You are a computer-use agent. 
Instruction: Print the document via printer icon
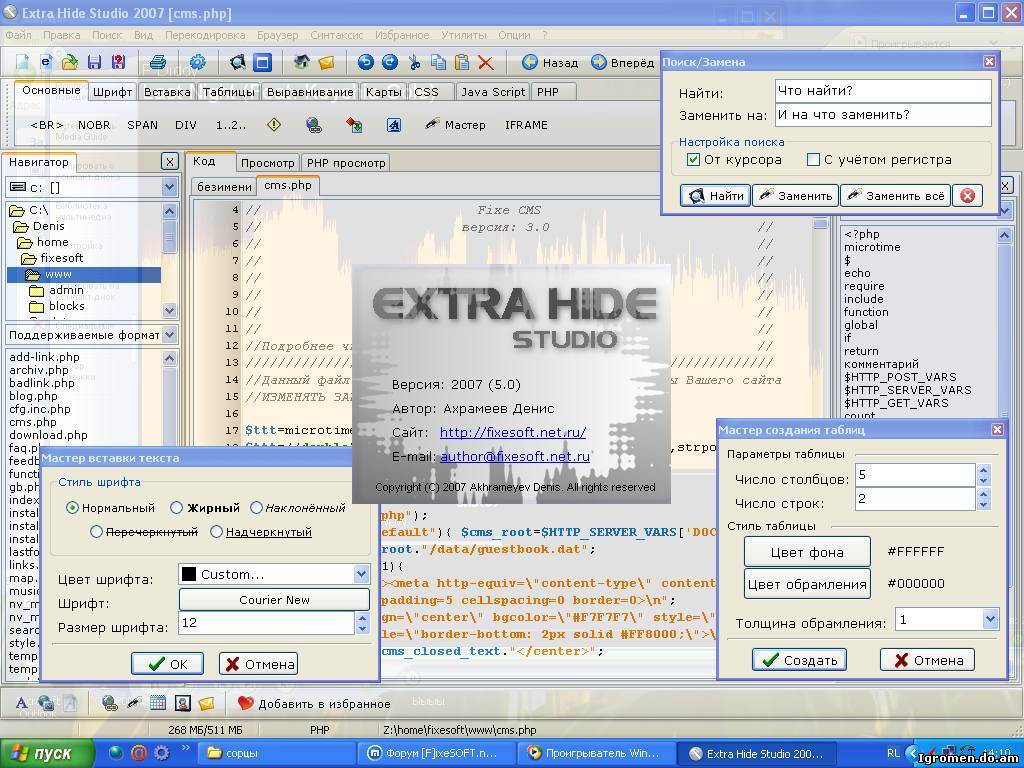[x=157, y=63]
